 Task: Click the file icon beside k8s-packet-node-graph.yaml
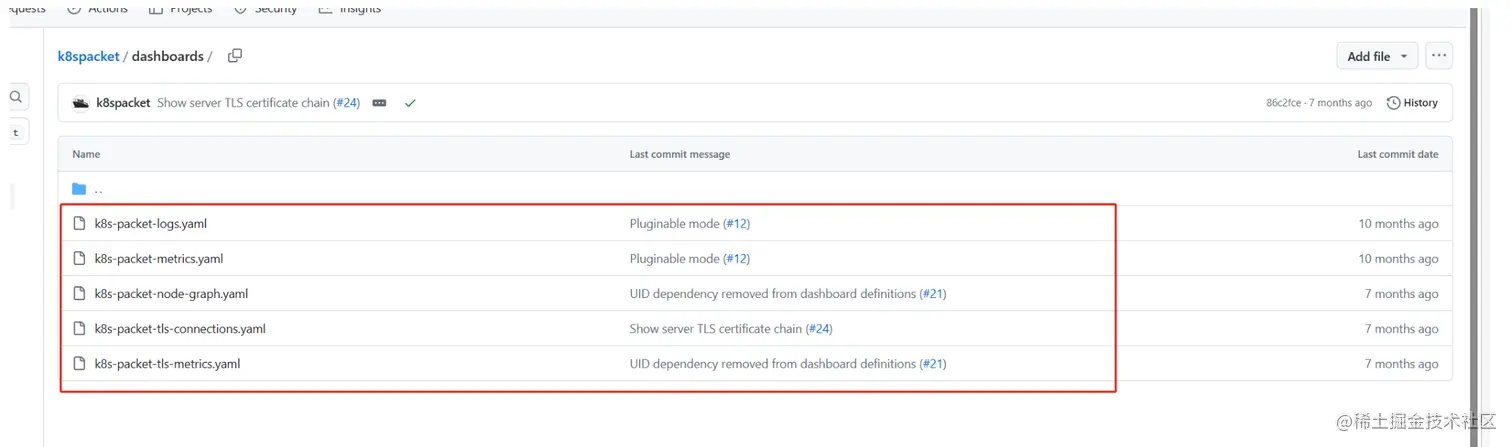click(x=80, y=294)
